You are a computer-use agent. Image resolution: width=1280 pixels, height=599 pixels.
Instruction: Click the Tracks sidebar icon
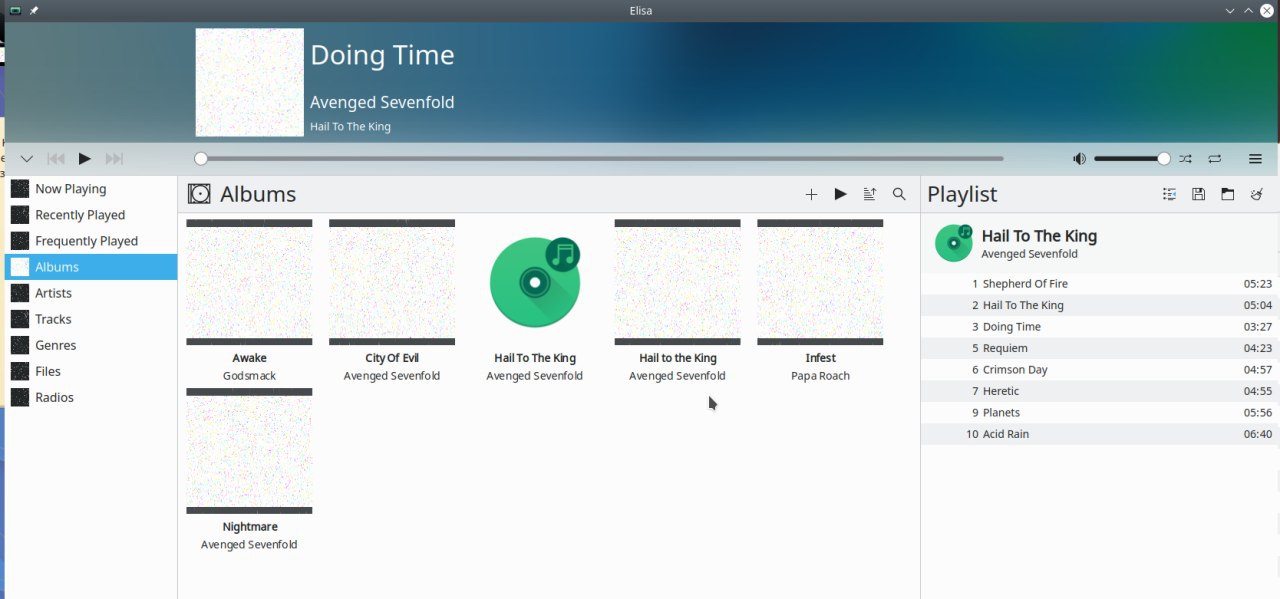tap(20, 319)
